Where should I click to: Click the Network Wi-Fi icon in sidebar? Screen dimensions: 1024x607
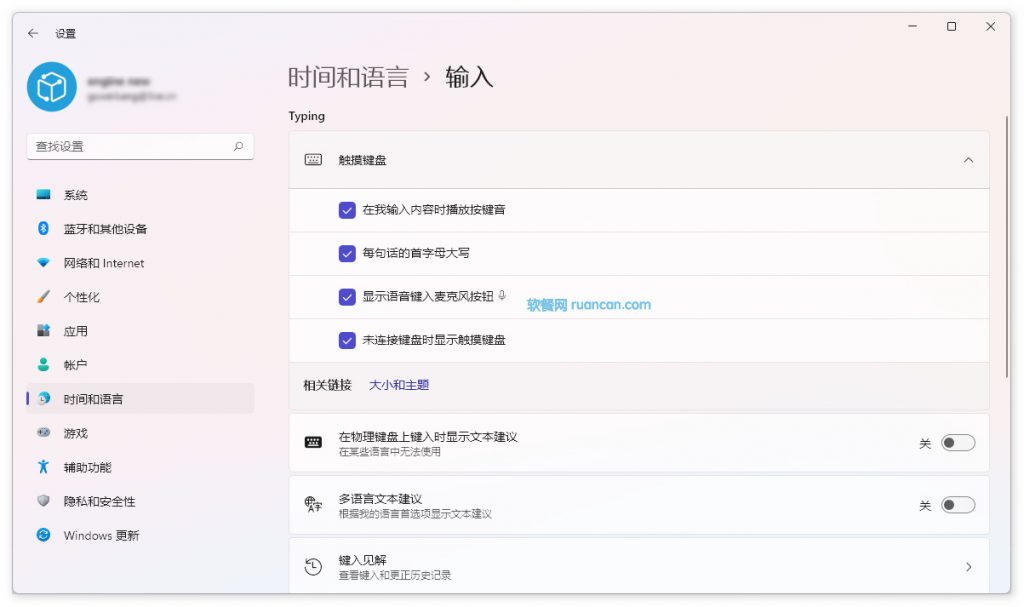(x=43, y=263)
